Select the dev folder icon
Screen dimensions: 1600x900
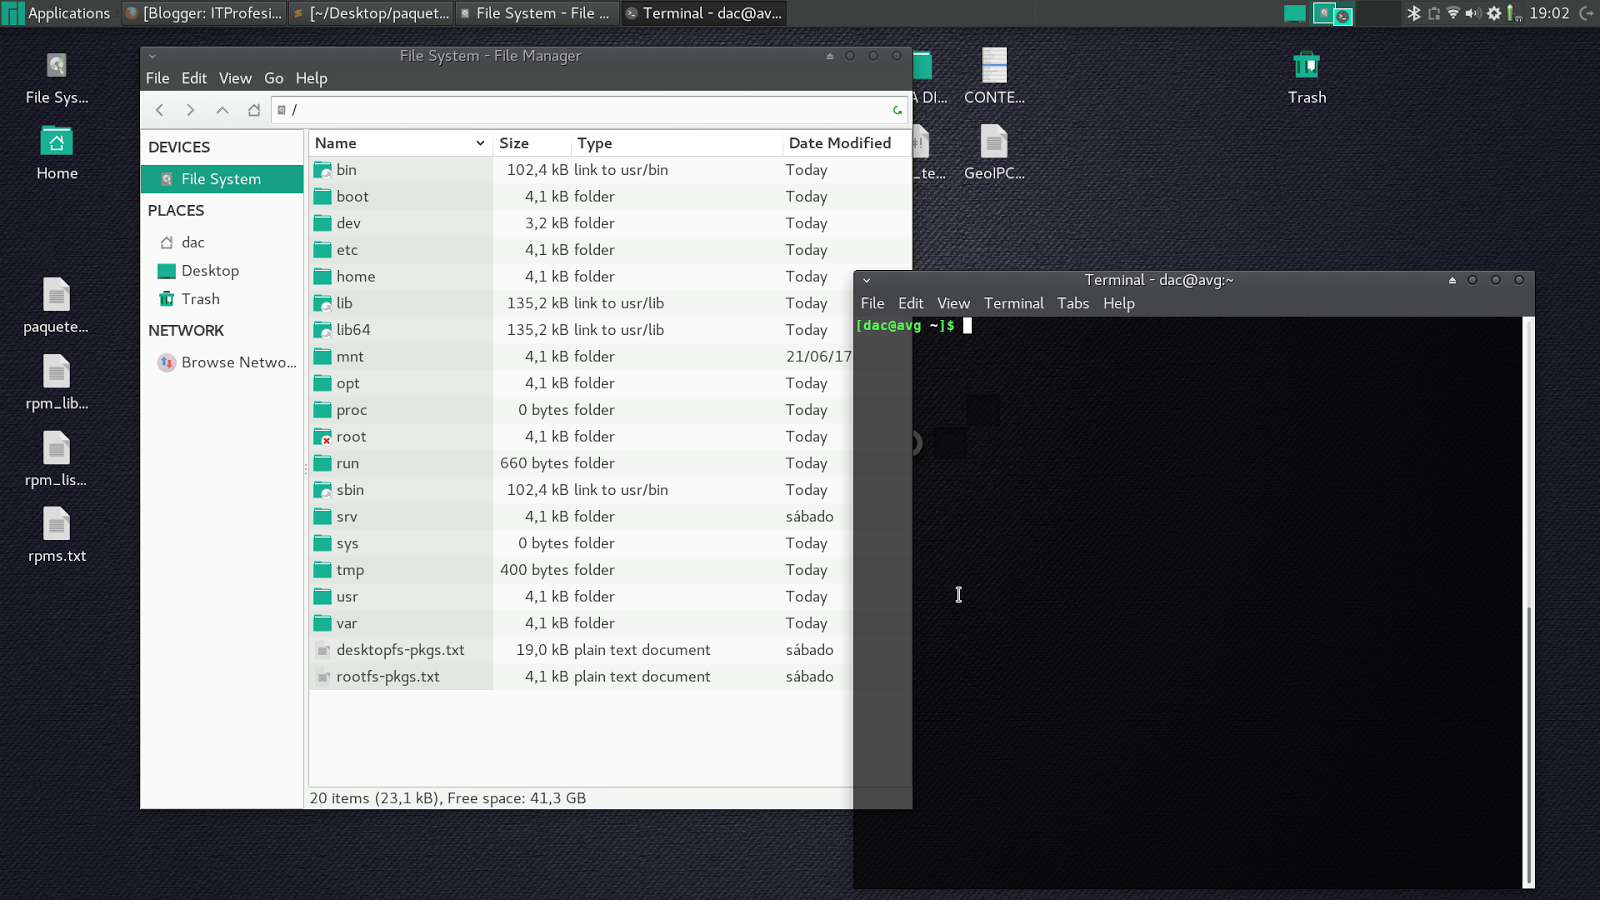click(322, 223)
